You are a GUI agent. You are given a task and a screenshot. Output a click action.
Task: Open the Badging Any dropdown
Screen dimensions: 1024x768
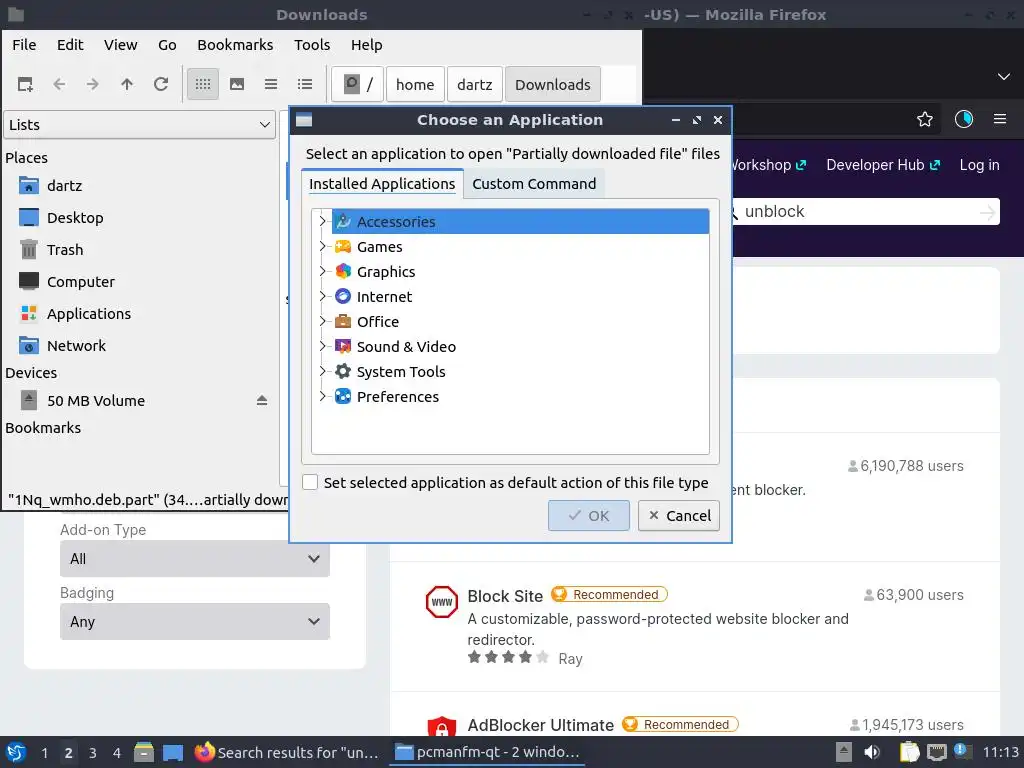coord(195,621)
